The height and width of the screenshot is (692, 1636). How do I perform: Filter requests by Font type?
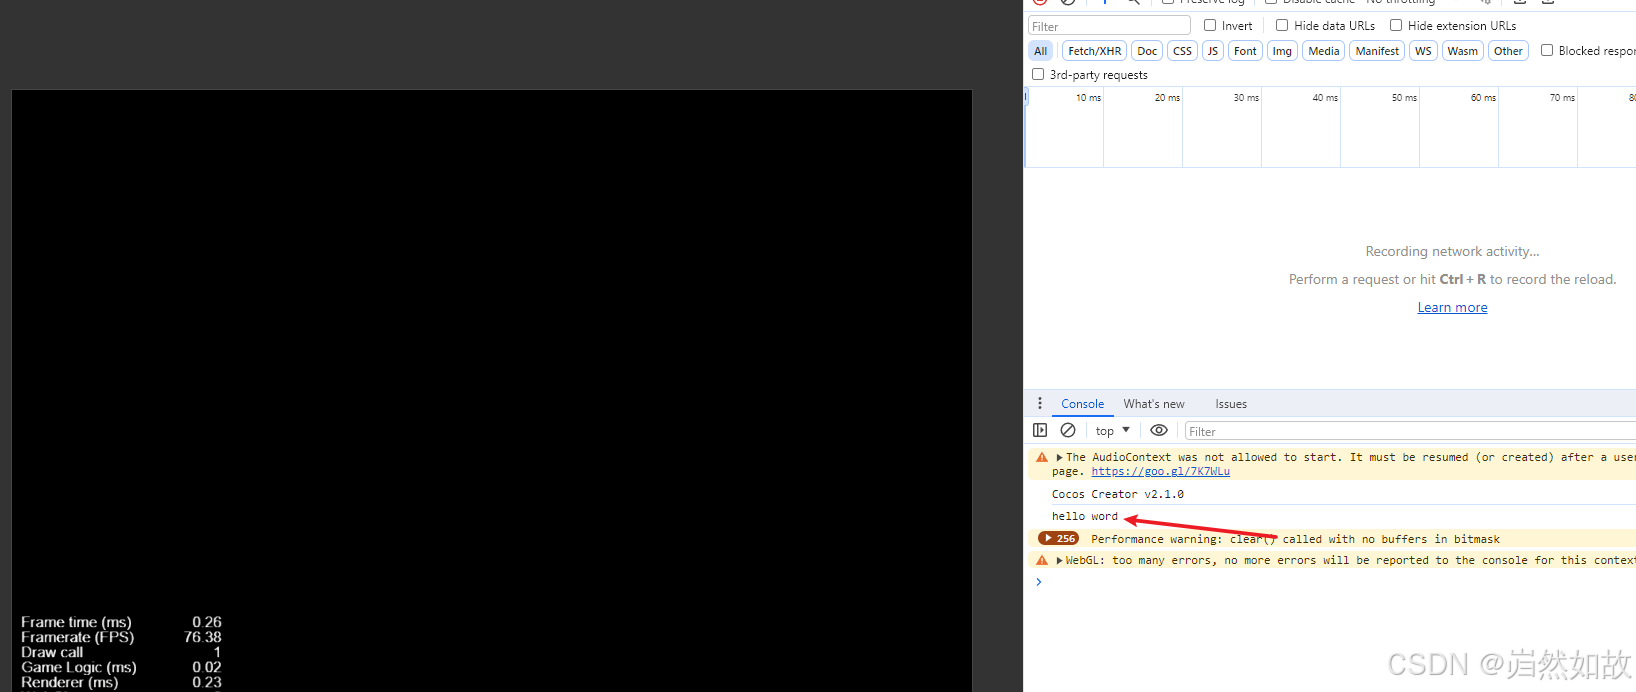click(x=1245, y=51)
